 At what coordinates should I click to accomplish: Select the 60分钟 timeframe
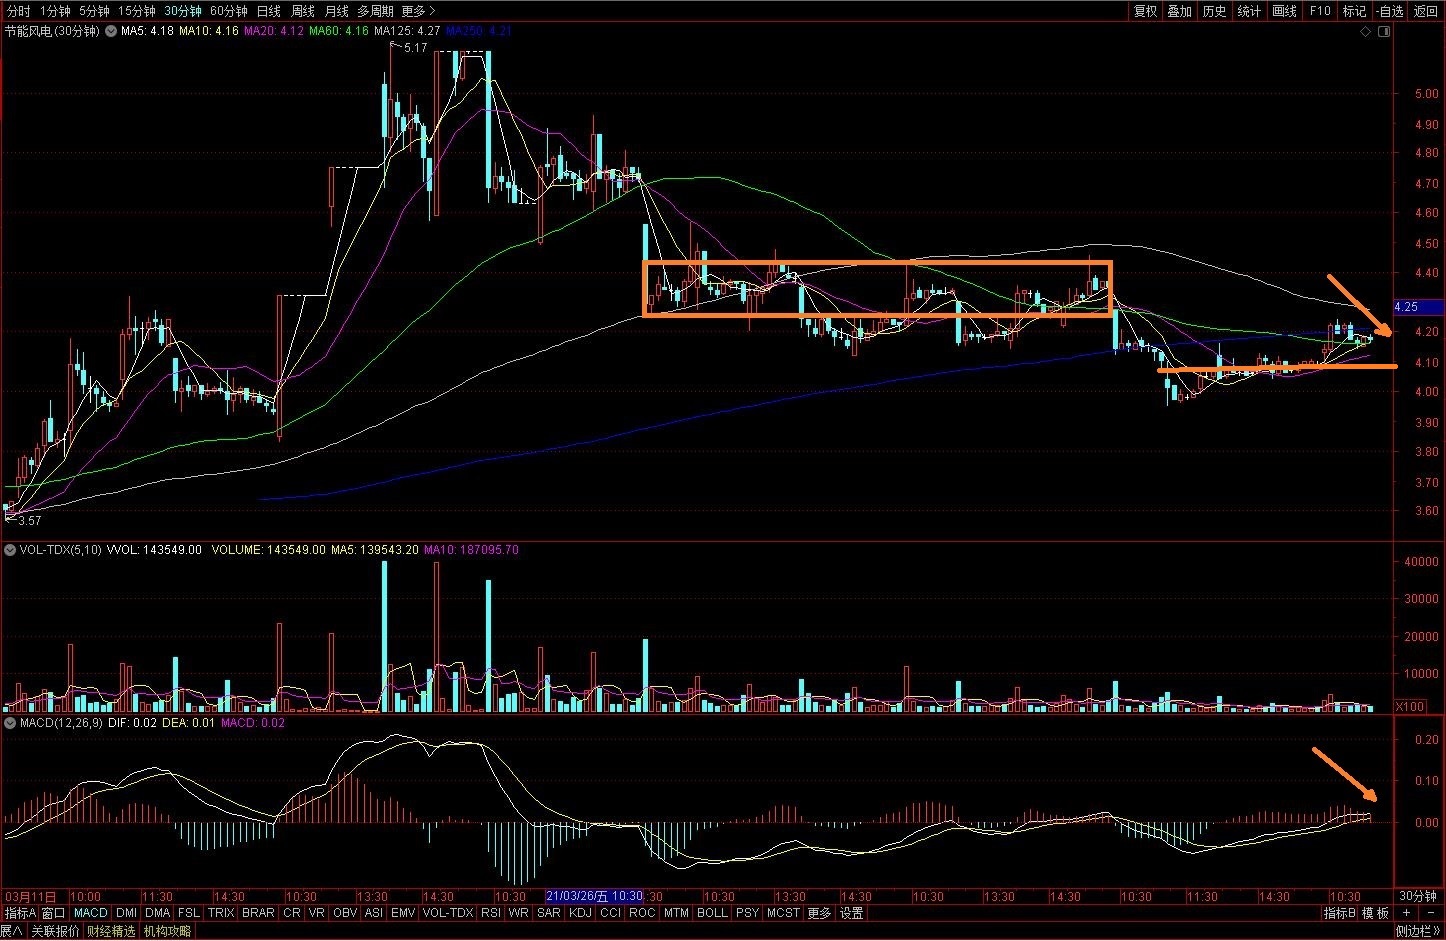228,11
